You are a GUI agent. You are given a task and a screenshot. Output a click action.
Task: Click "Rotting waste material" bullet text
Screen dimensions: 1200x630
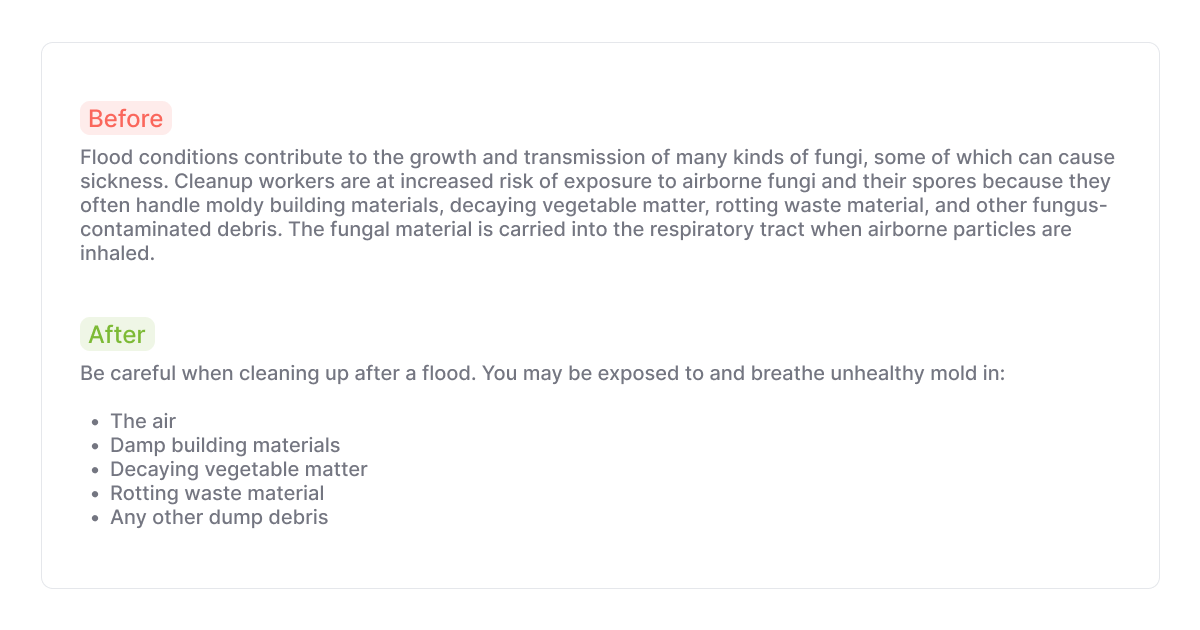pyautogui.click(x=217, y=493)
